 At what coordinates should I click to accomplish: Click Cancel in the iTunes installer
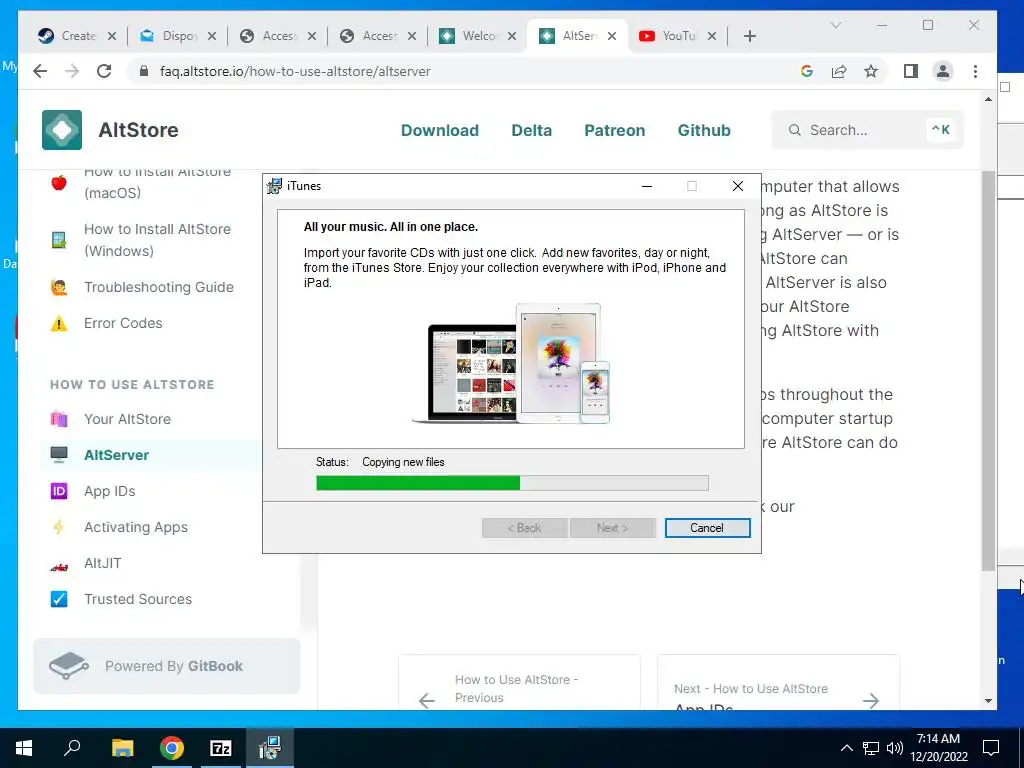coord(707,528)
